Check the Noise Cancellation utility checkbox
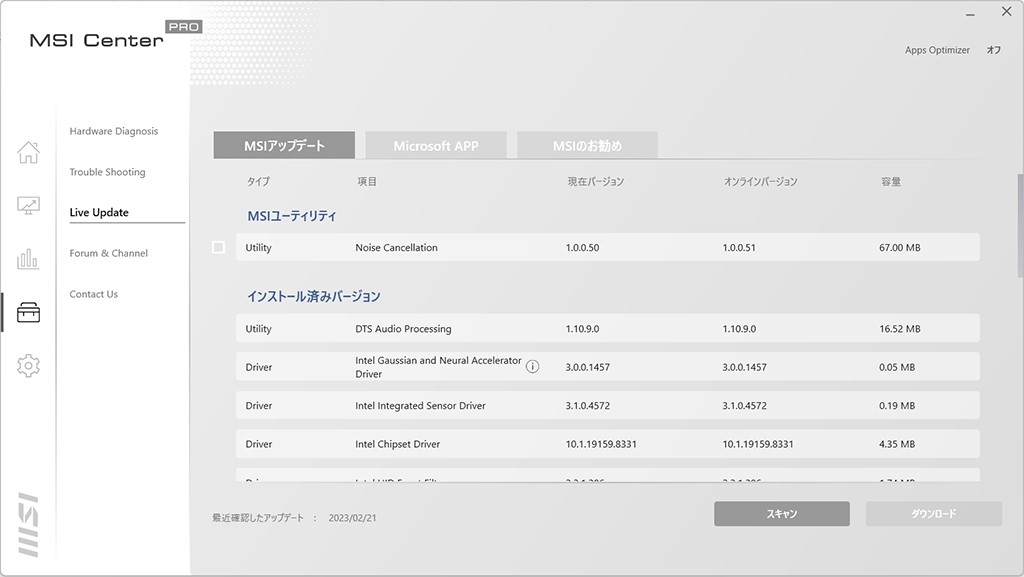This screenshot has height=577, width=1024. pyautogui.click(x=219, y=247)
